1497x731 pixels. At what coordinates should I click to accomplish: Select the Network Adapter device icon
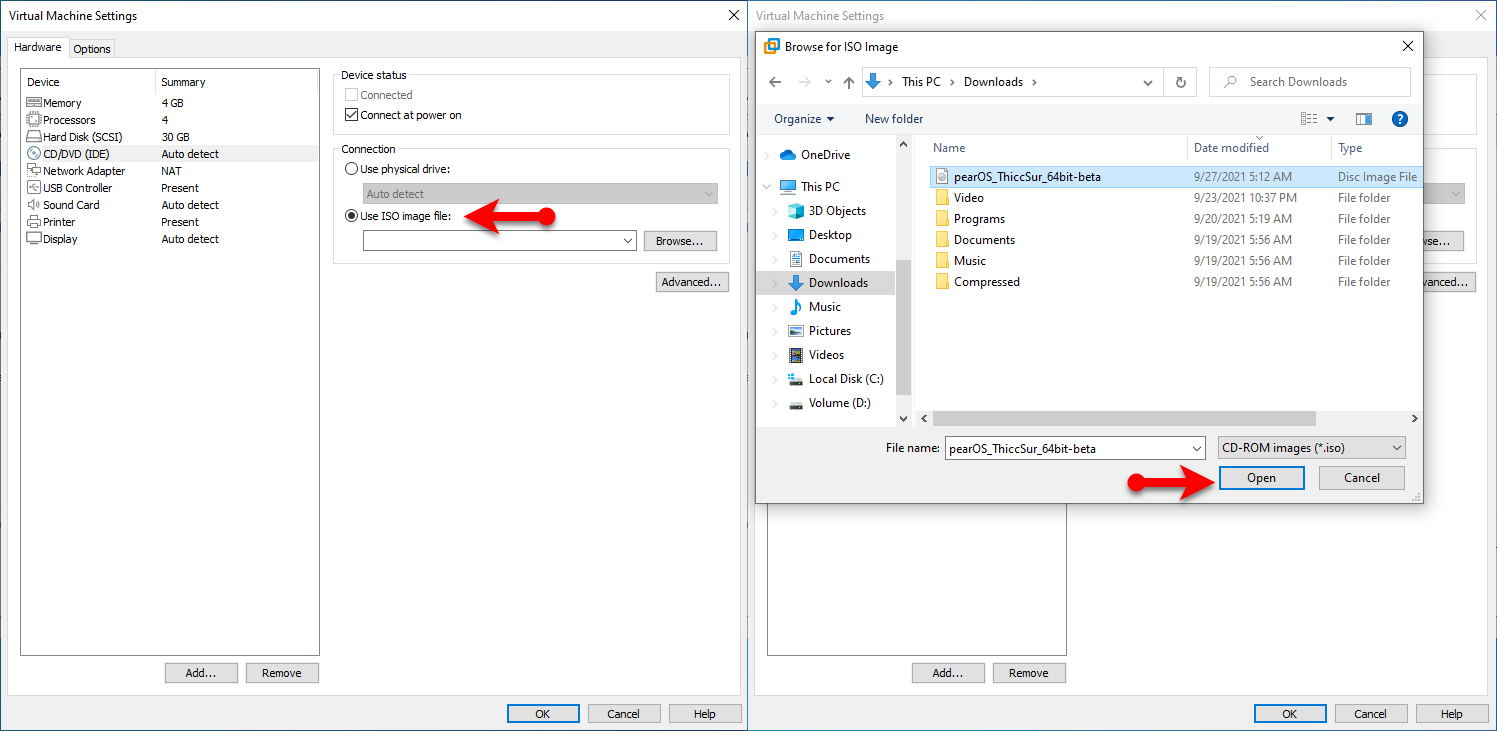pyautogui.click(x=34, y=171)
